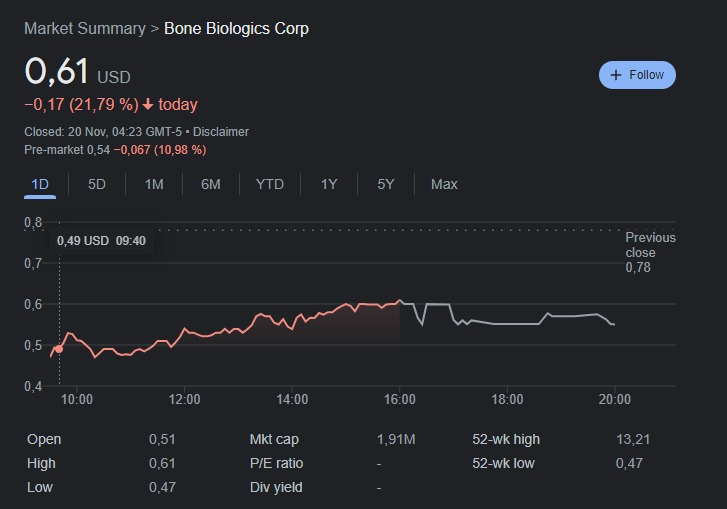Image resolution: width=727 pixels, height=509 pixels.
Task: Click the Div yield label
Action: (276, 487)
